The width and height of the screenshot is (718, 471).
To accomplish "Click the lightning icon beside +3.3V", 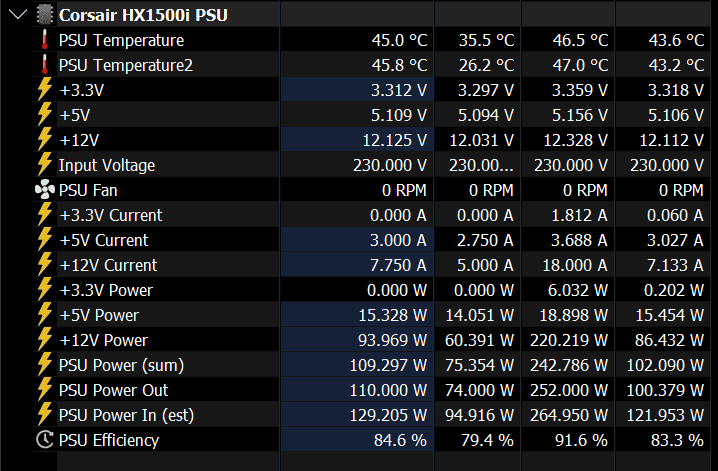I will (44, 89).
